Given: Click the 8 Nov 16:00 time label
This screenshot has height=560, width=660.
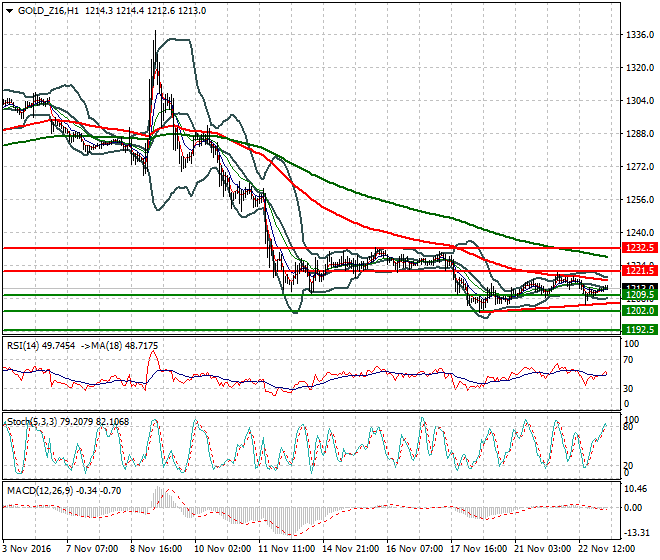Looking at the screenshot, I should [156, 549].
